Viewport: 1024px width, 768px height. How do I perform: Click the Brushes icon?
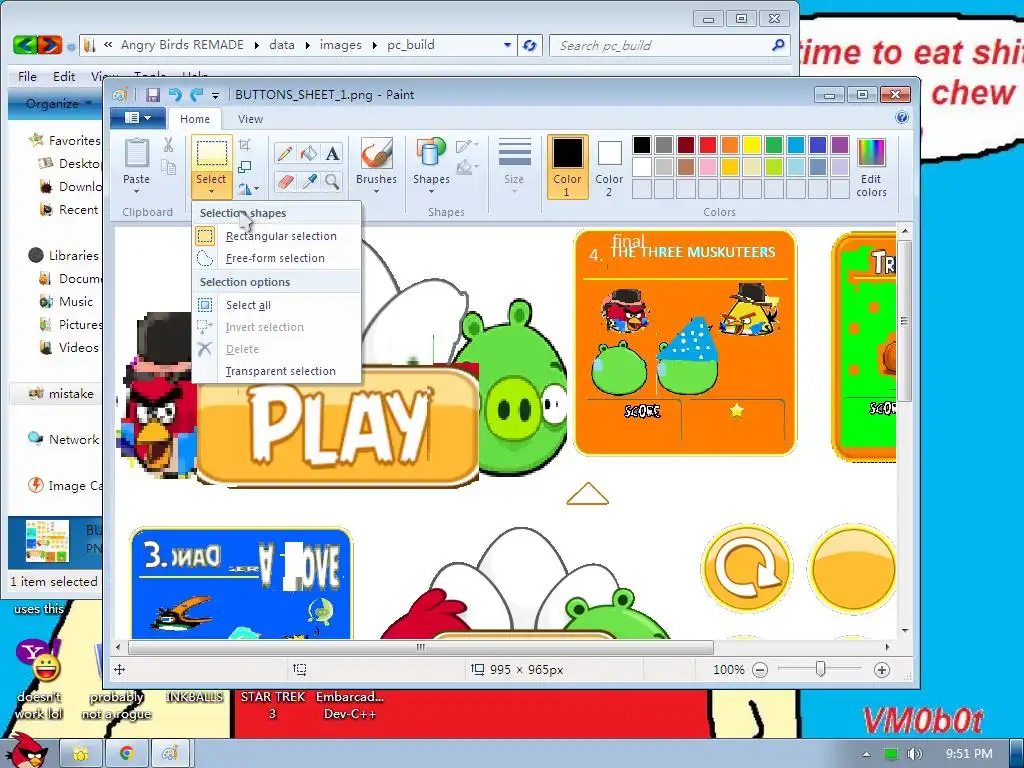click(x=377, y=153)
